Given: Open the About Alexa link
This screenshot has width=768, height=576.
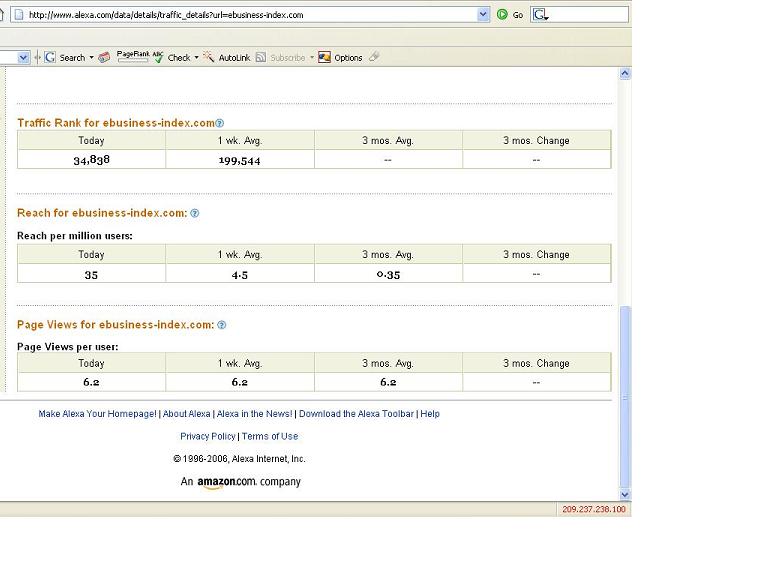Looking at the screenshot, I should [187, 414].
